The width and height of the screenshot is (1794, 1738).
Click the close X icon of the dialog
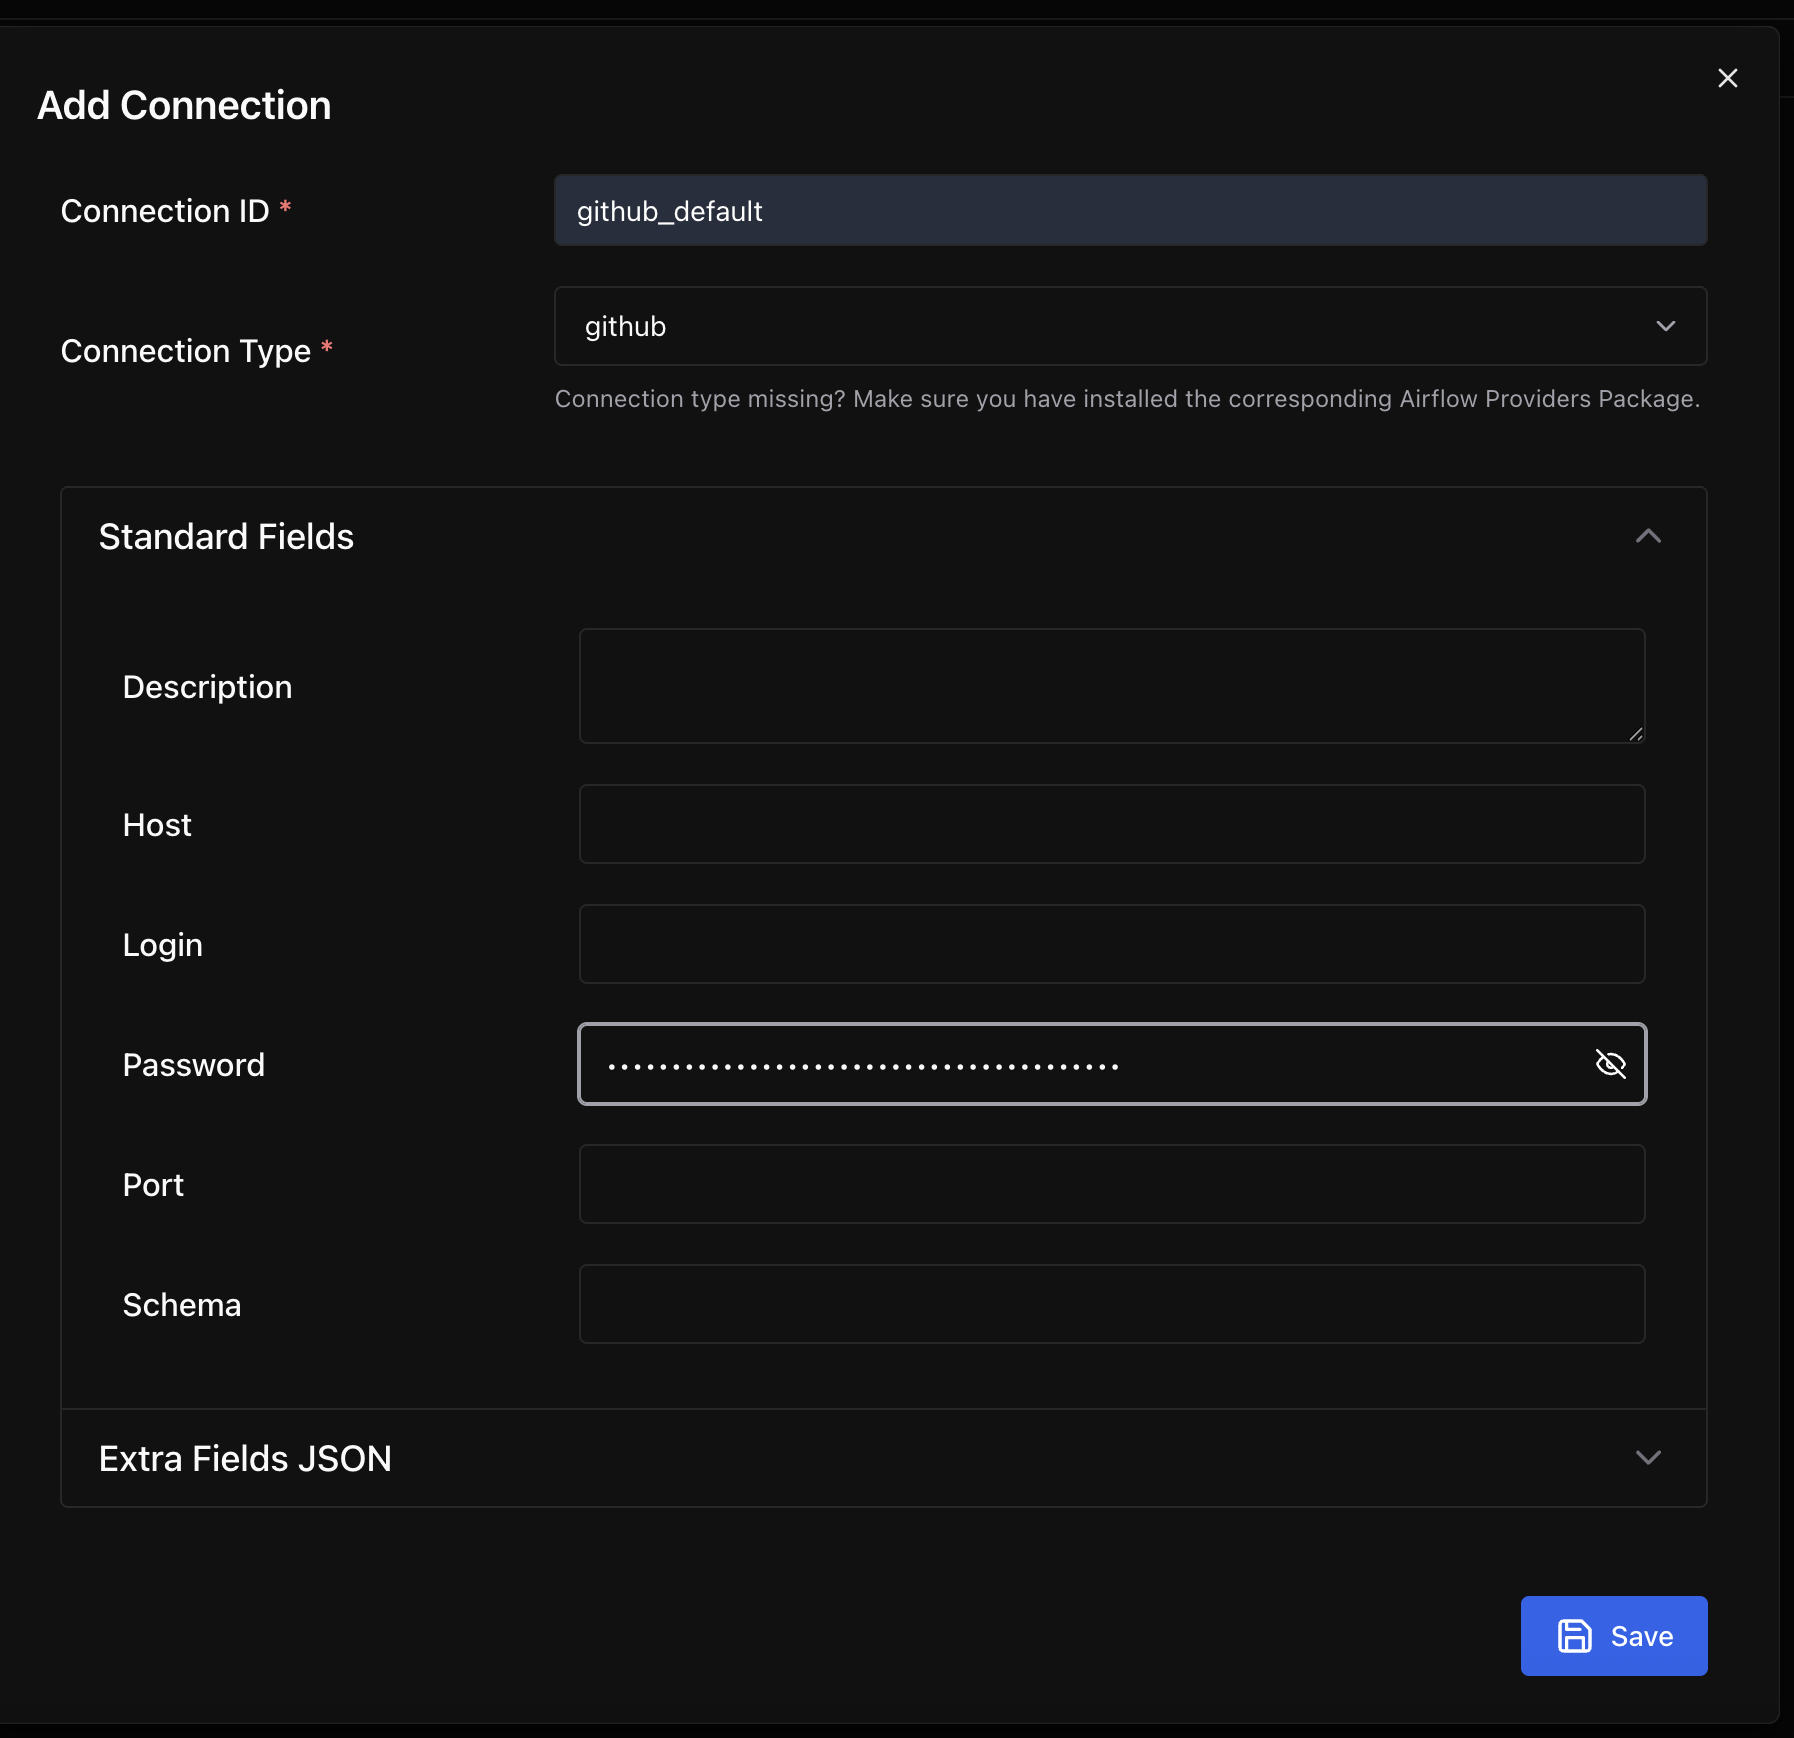pyautogui.click(x=1728, y=78)
